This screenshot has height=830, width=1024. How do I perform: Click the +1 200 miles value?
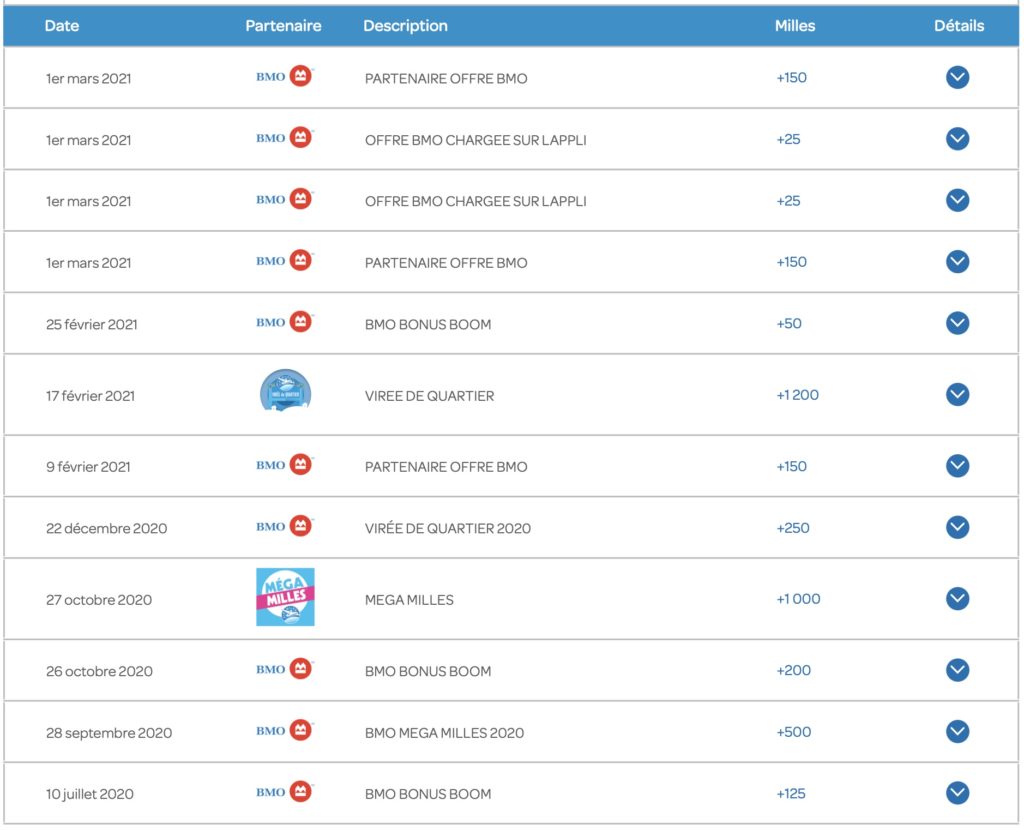click(x=797, y=395)
